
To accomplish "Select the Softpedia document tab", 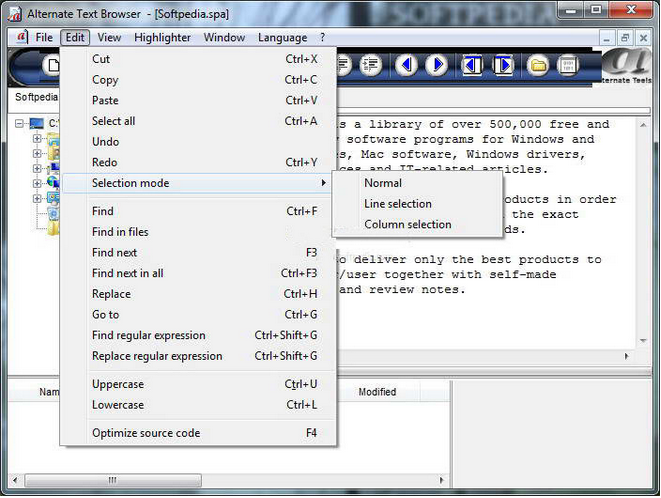I will [35, 97].
